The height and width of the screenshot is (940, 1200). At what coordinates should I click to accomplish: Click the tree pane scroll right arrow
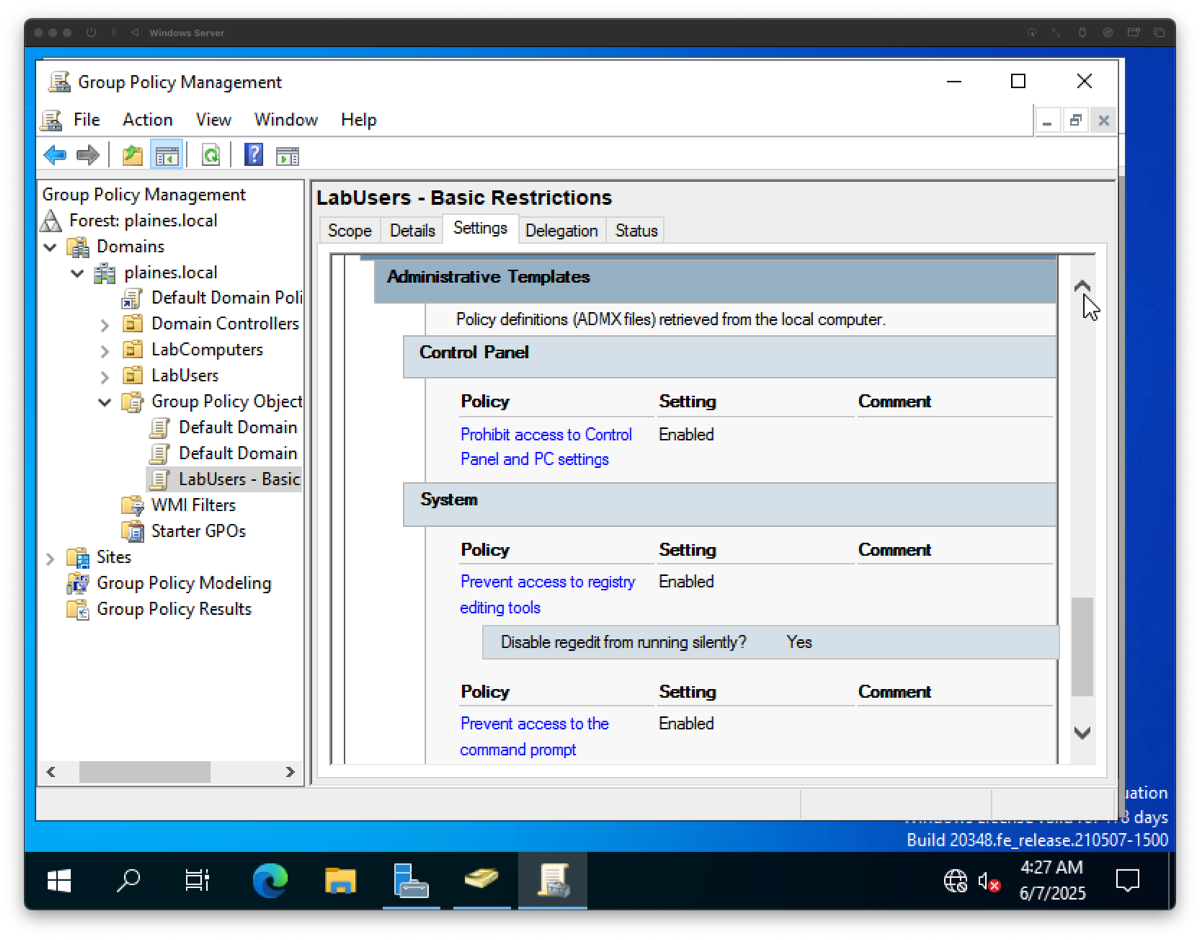pyautogui.click(x=290, y=772)
